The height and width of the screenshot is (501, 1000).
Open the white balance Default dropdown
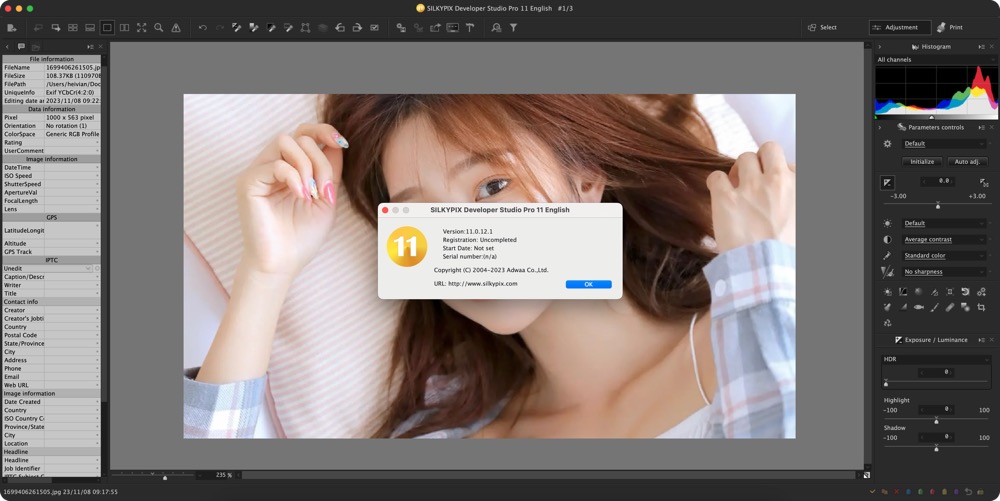click(945, 224)
